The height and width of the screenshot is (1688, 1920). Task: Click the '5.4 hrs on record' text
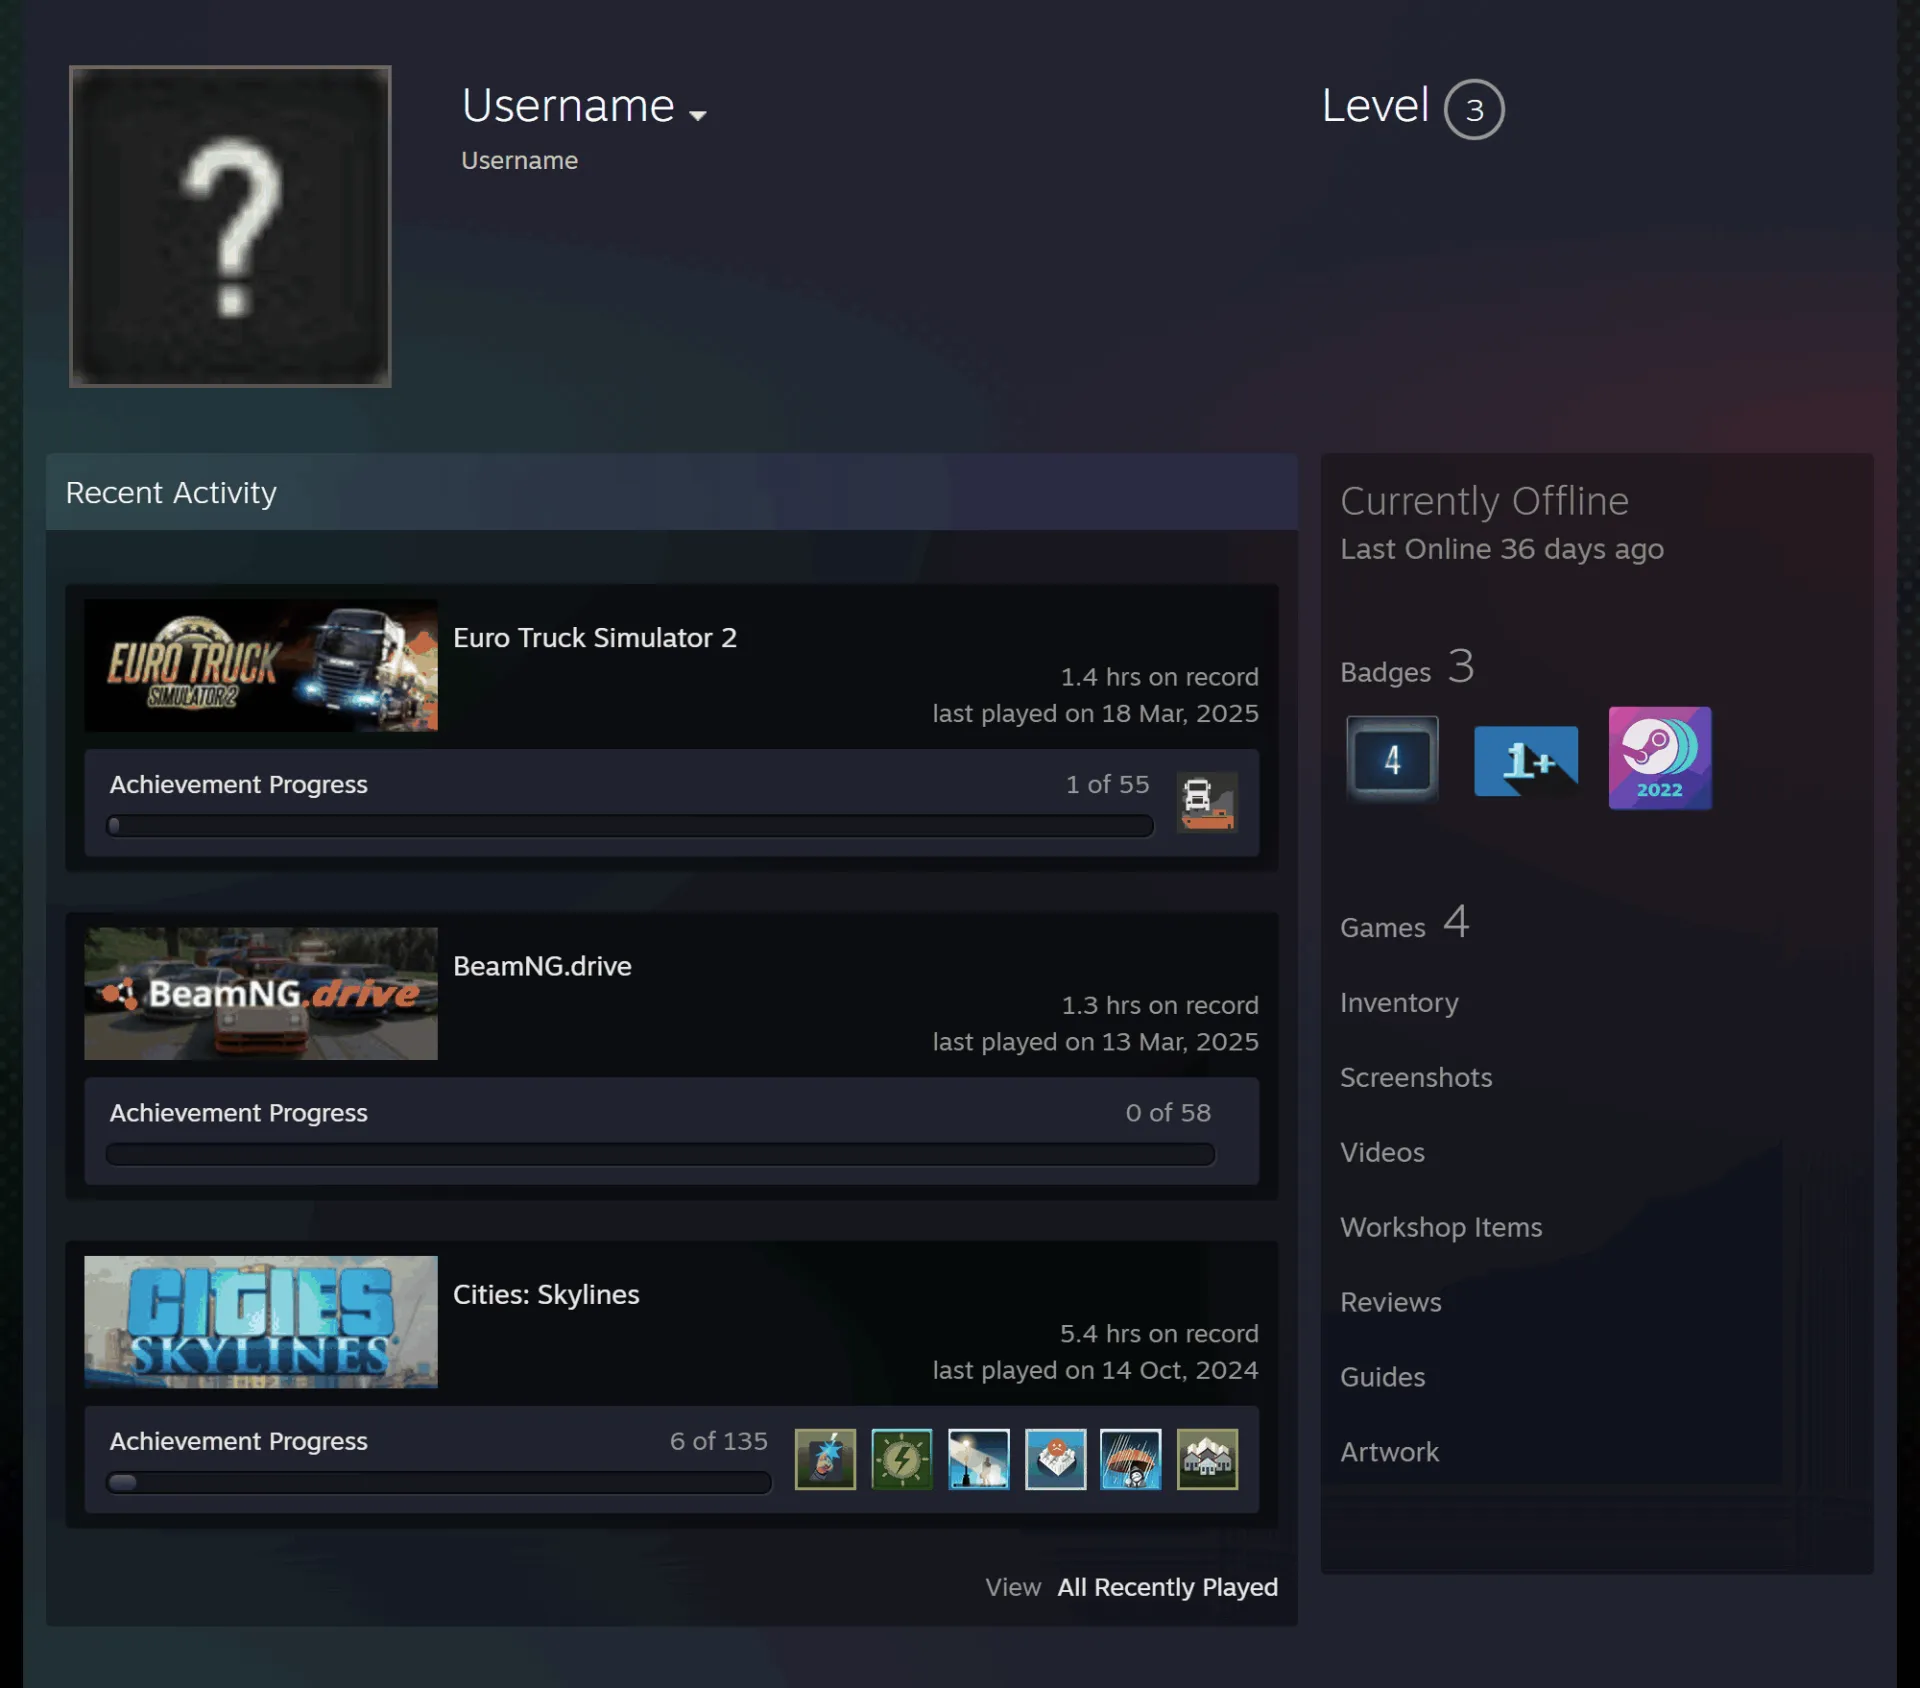click(x=1159, y=1334)
